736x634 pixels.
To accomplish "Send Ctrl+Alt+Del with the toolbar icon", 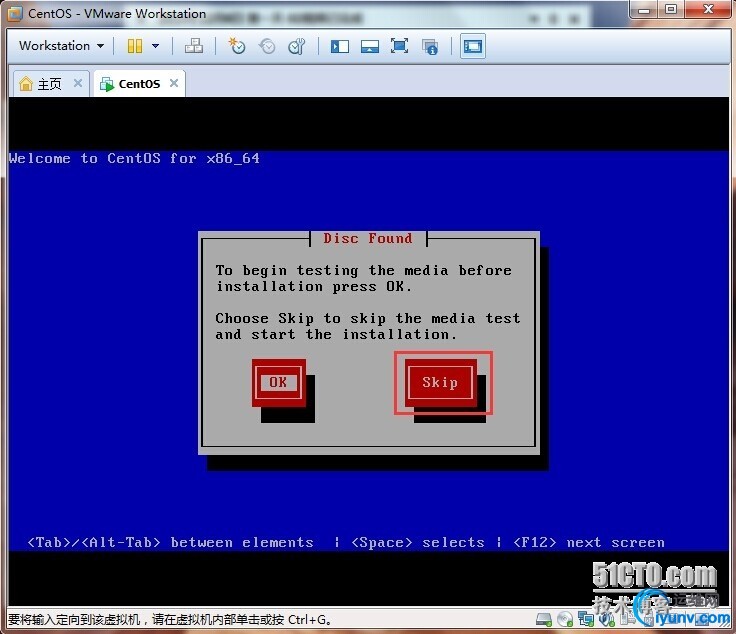I will pyautogui.click(x=194, y=46).
